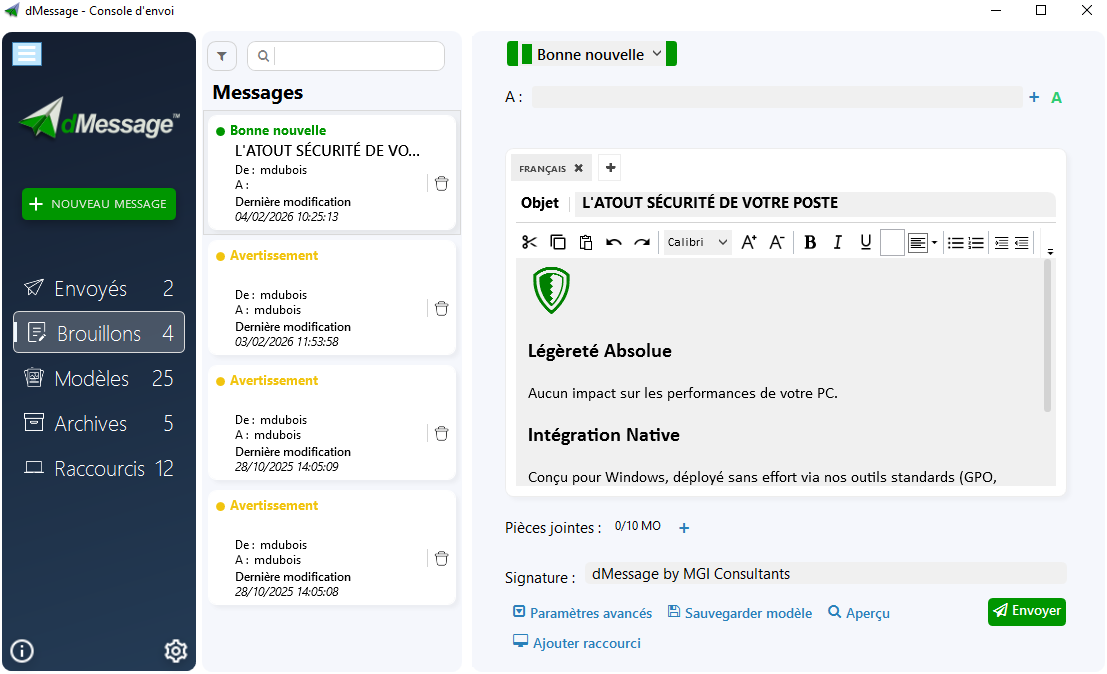Screen dimensions: 1107x674
Task: Undo the last edit in the editor
Action: pos(614,242)
